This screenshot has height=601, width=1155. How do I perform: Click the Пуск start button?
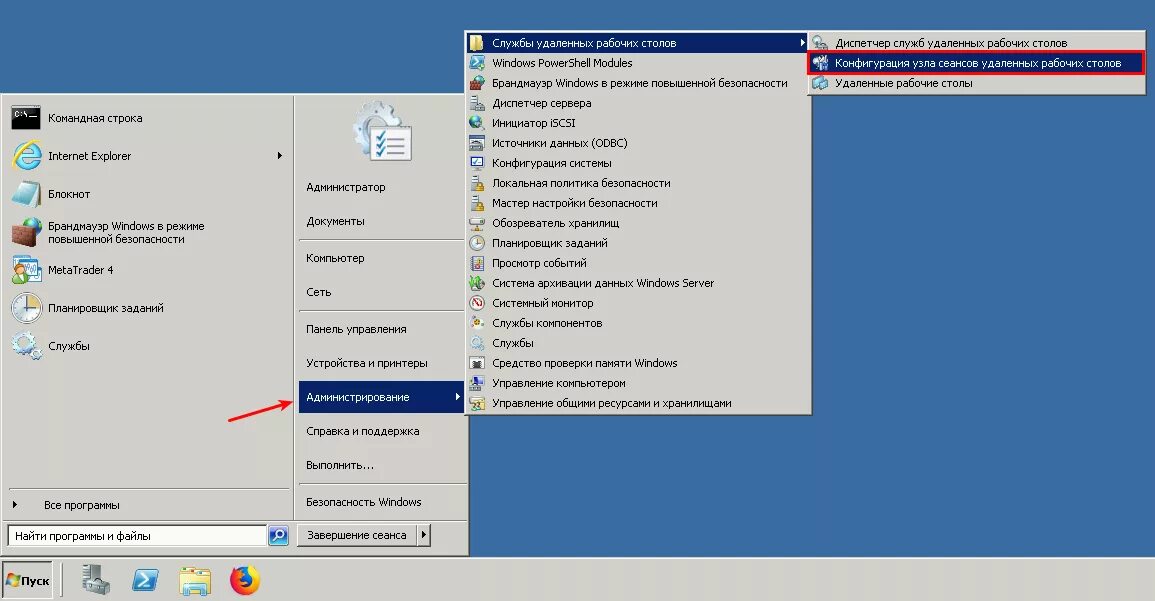tap(27, 580)
